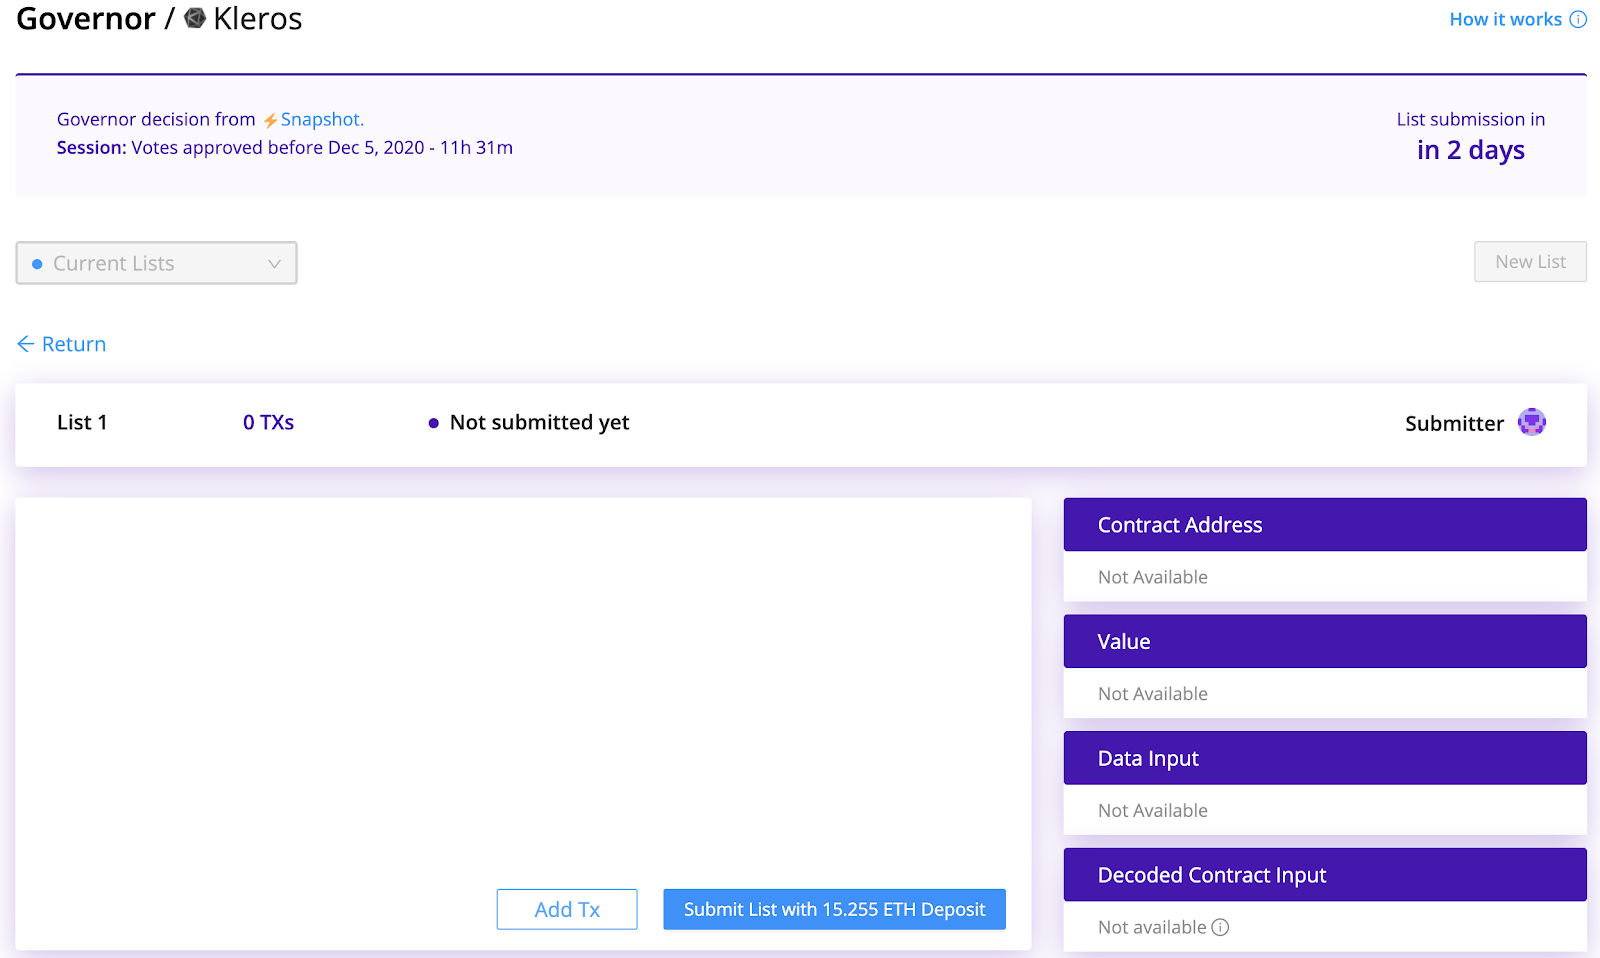Select the Data Input panel header
The width and height of the screenshot is (1600, 958).
1325,758
